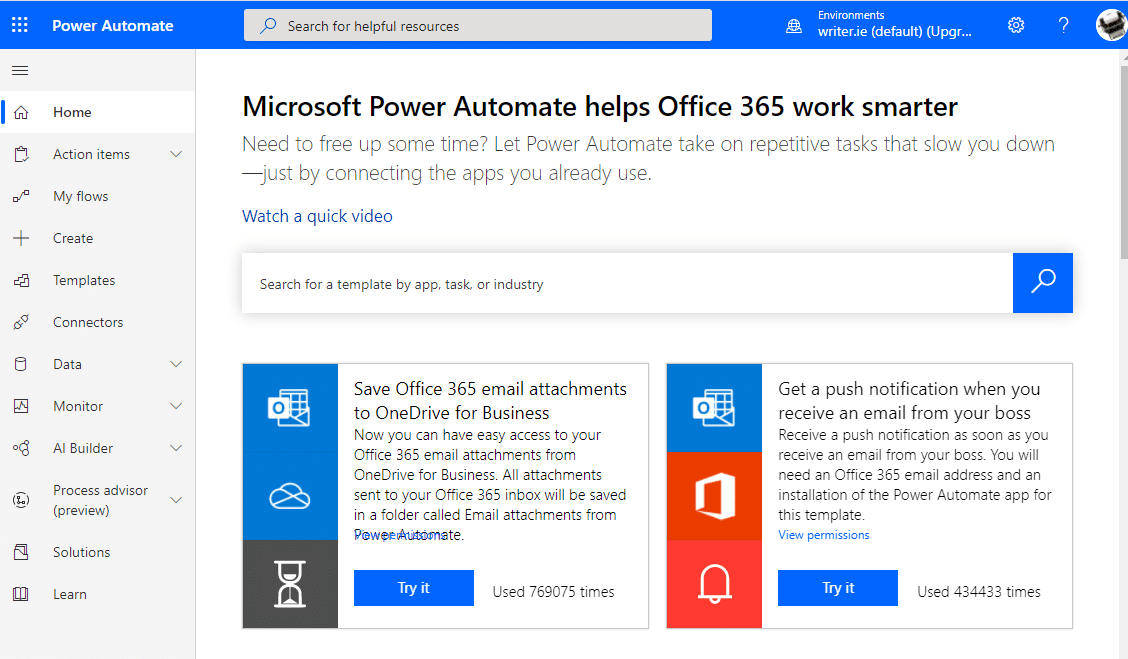
Task: Click Try it for push notification template
Action: (x=838, y=588)
